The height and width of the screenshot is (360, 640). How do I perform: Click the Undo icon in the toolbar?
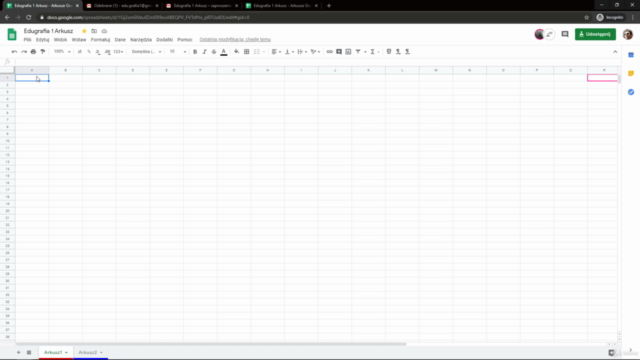tap(14, 52)
